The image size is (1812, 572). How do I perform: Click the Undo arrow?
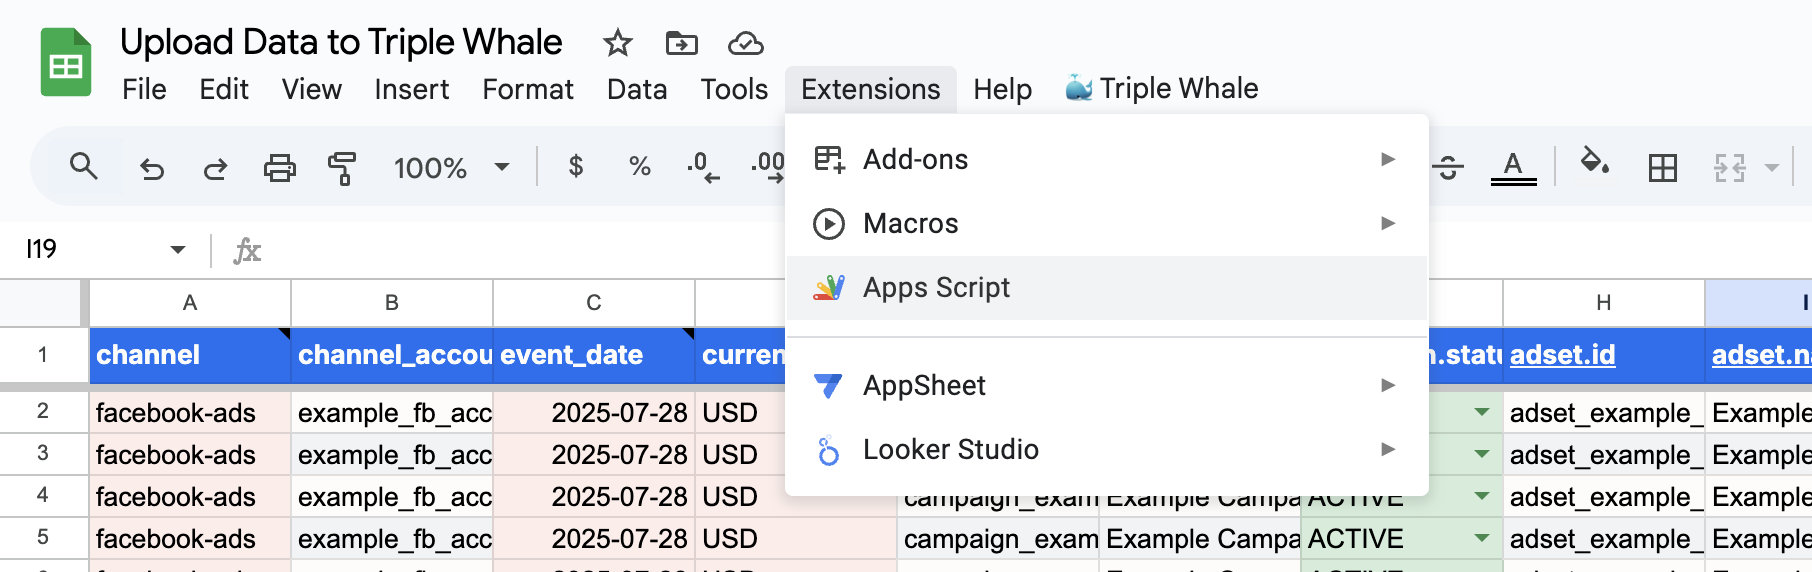click(x=152, y=168)
